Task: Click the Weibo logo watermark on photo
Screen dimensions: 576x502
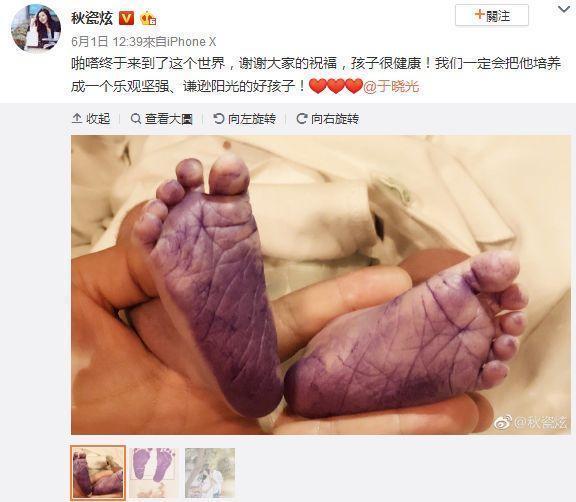Action: coord(503,422)
